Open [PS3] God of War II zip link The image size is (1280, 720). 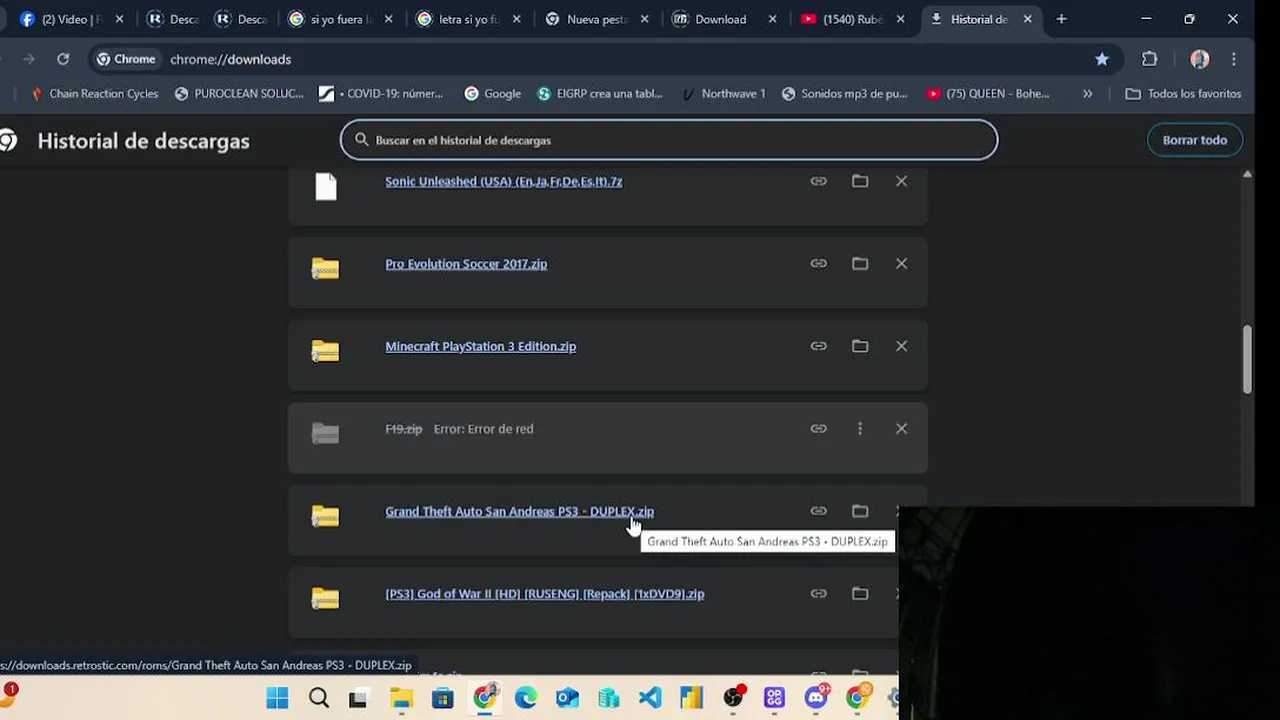pos(545,594)
